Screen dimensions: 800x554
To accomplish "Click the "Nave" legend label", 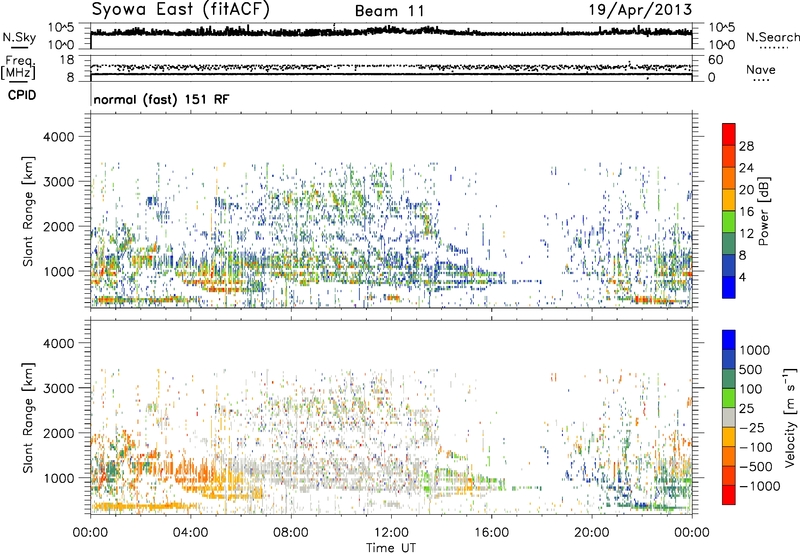I will click(x=761, y=69).
